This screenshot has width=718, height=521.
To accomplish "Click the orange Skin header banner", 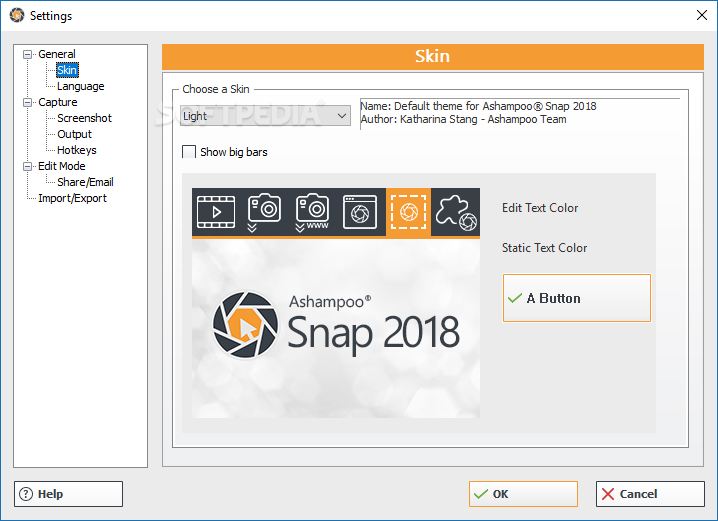I will pos(432,56).
